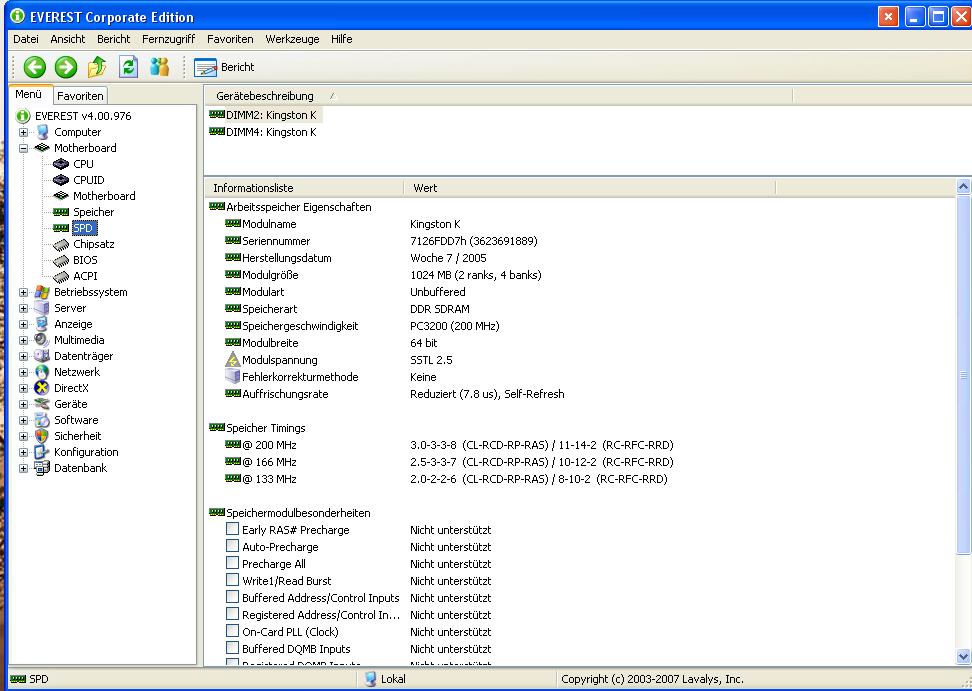Screen dimensions: 972x691
Task: Toggle the On-Card PLL (Clock) checkbox
Action: click(232, 631)
